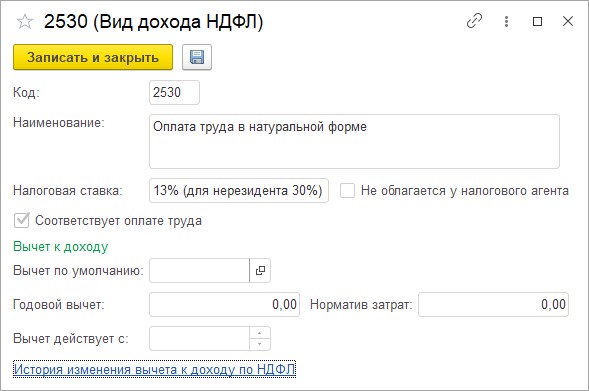This screenshot has height=391, width=589.
Task: Click the 'Годовой вычет' amount field
Action: [x=224, y=305]
